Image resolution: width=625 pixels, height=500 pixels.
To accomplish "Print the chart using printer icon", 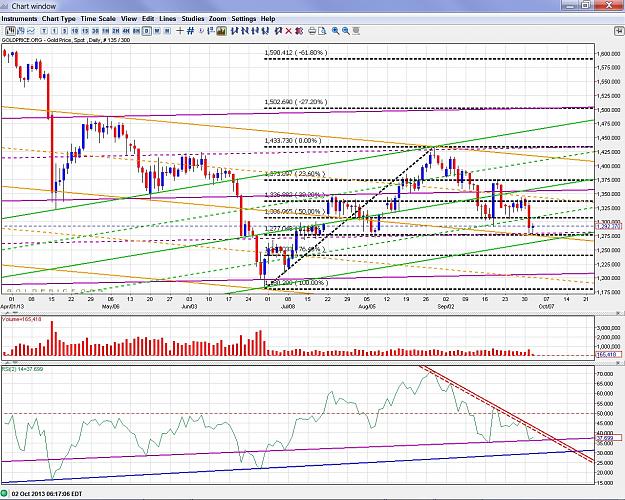I will tap(312, 31).
